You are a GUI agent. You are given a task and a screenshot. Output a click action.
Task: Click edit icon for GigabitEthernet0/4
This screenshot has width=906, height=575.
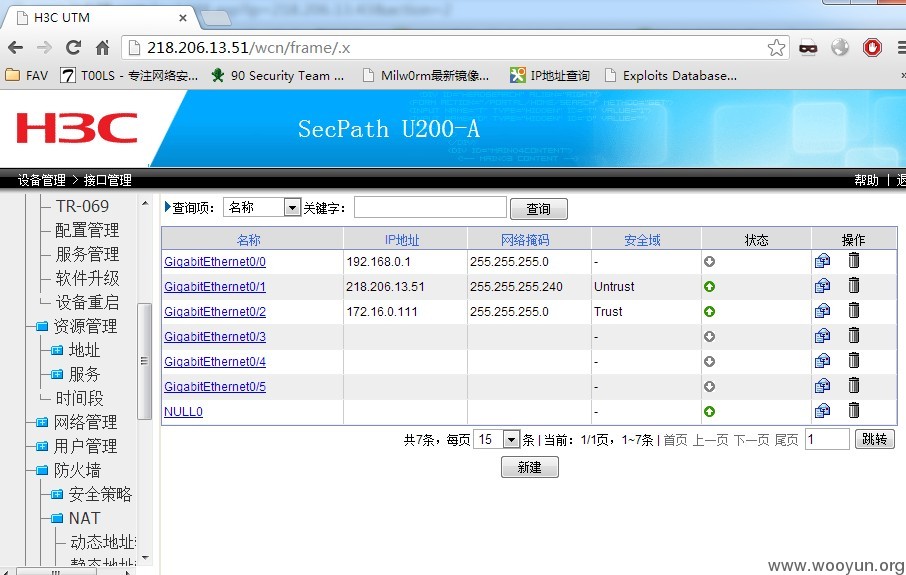[x=822, y=361]
